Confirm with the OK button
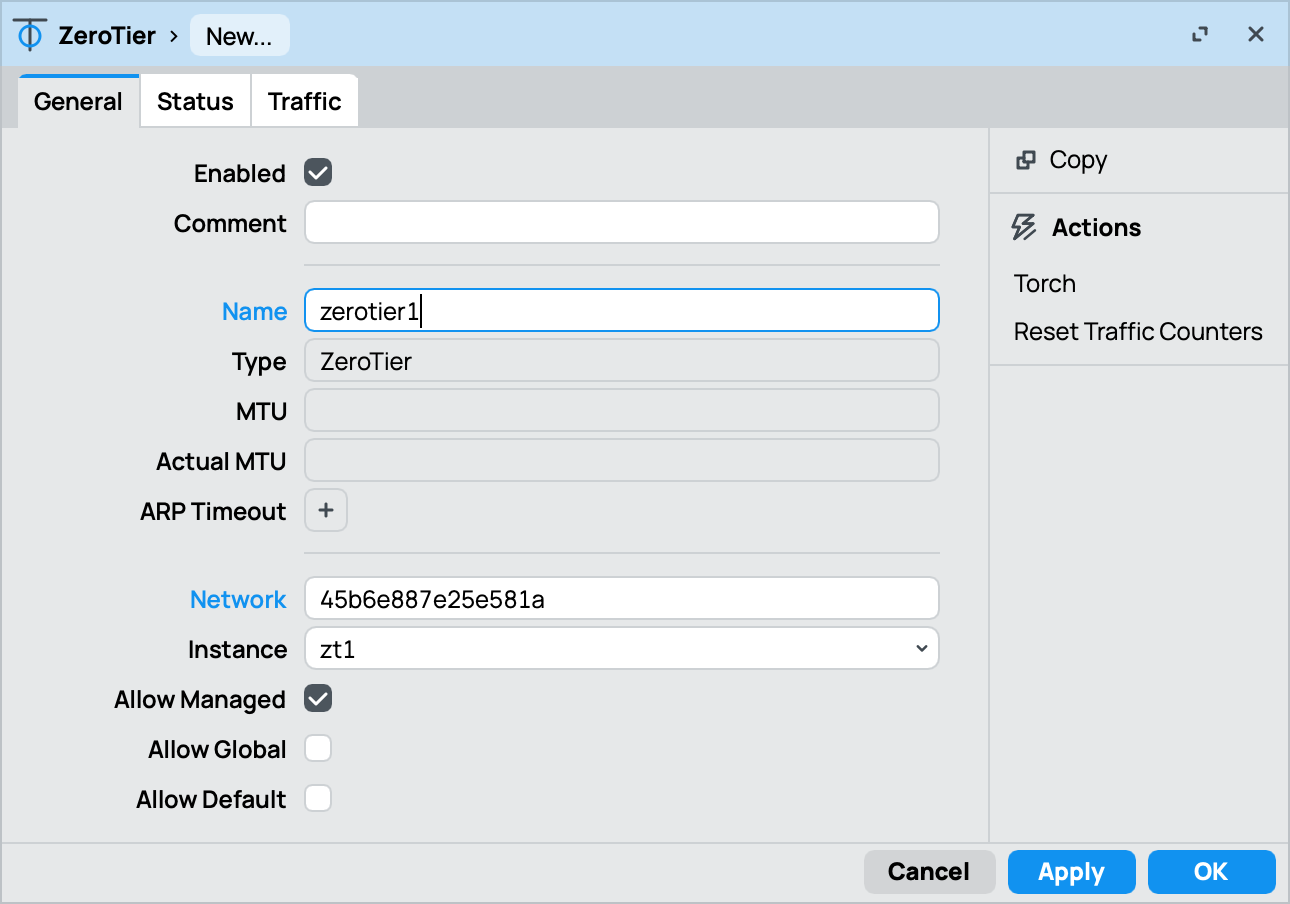The image size is (1290, 904). pos(1211,872)
